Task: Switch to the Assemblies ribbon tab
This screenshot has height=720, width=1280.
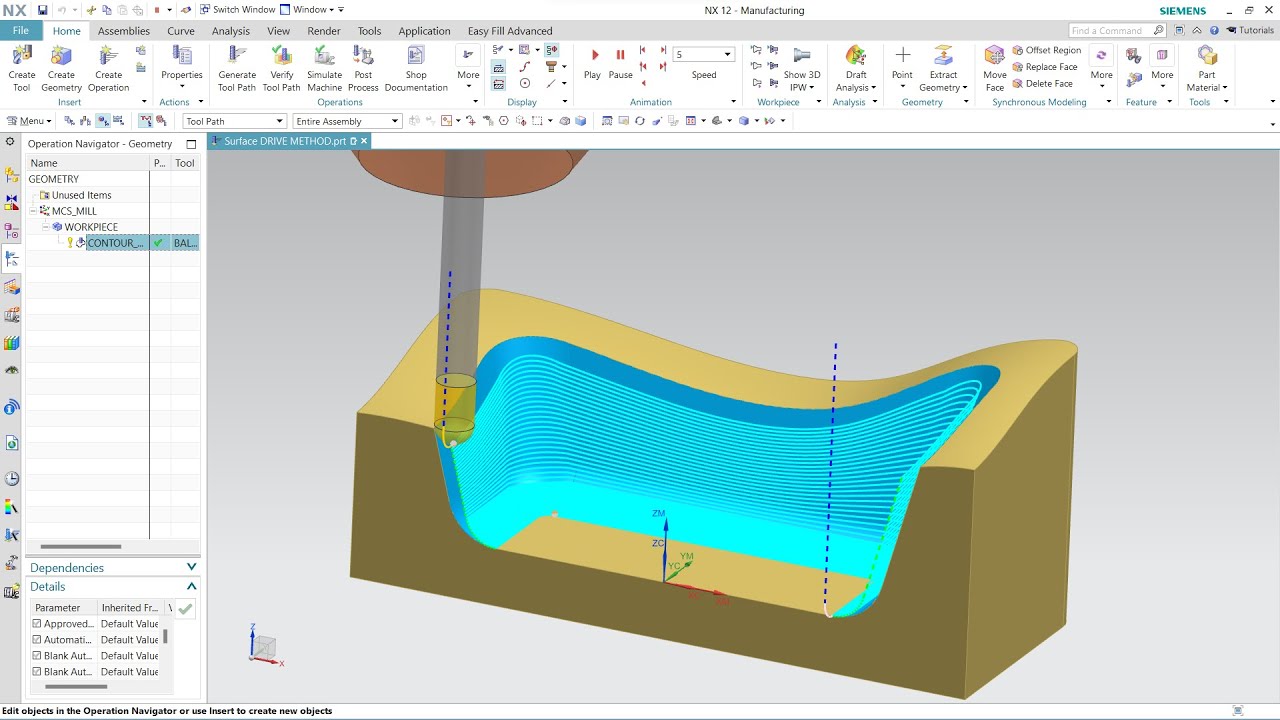Action: (x=124, y=31)
